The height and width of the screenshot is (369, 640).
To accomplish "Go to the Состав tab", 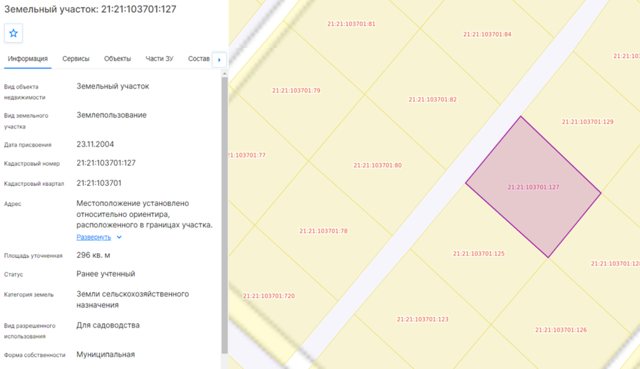I will (x=199, y=59).
